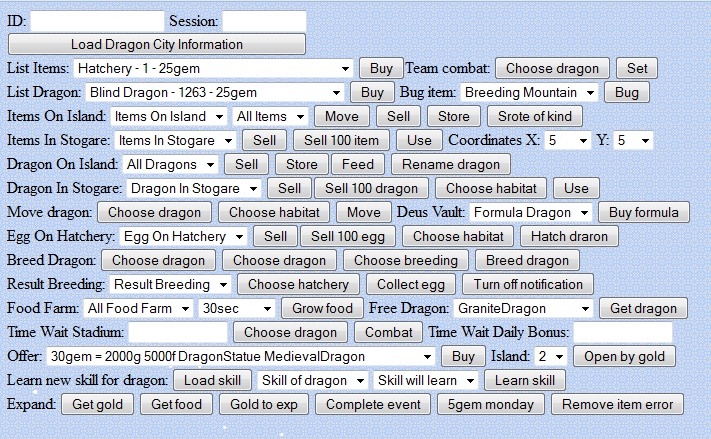The height and width of the screenshot is (439, 711).
Task: Click Choose habitat in Dragon In Stogare row
Action: point(491,189)
